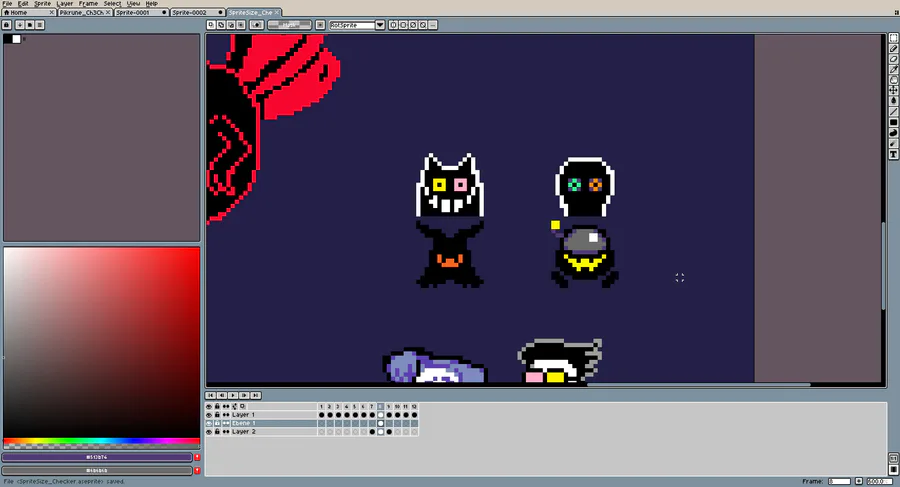Pick a color in the red saturation field
This screenshot has width=900, height=487.
102,342
